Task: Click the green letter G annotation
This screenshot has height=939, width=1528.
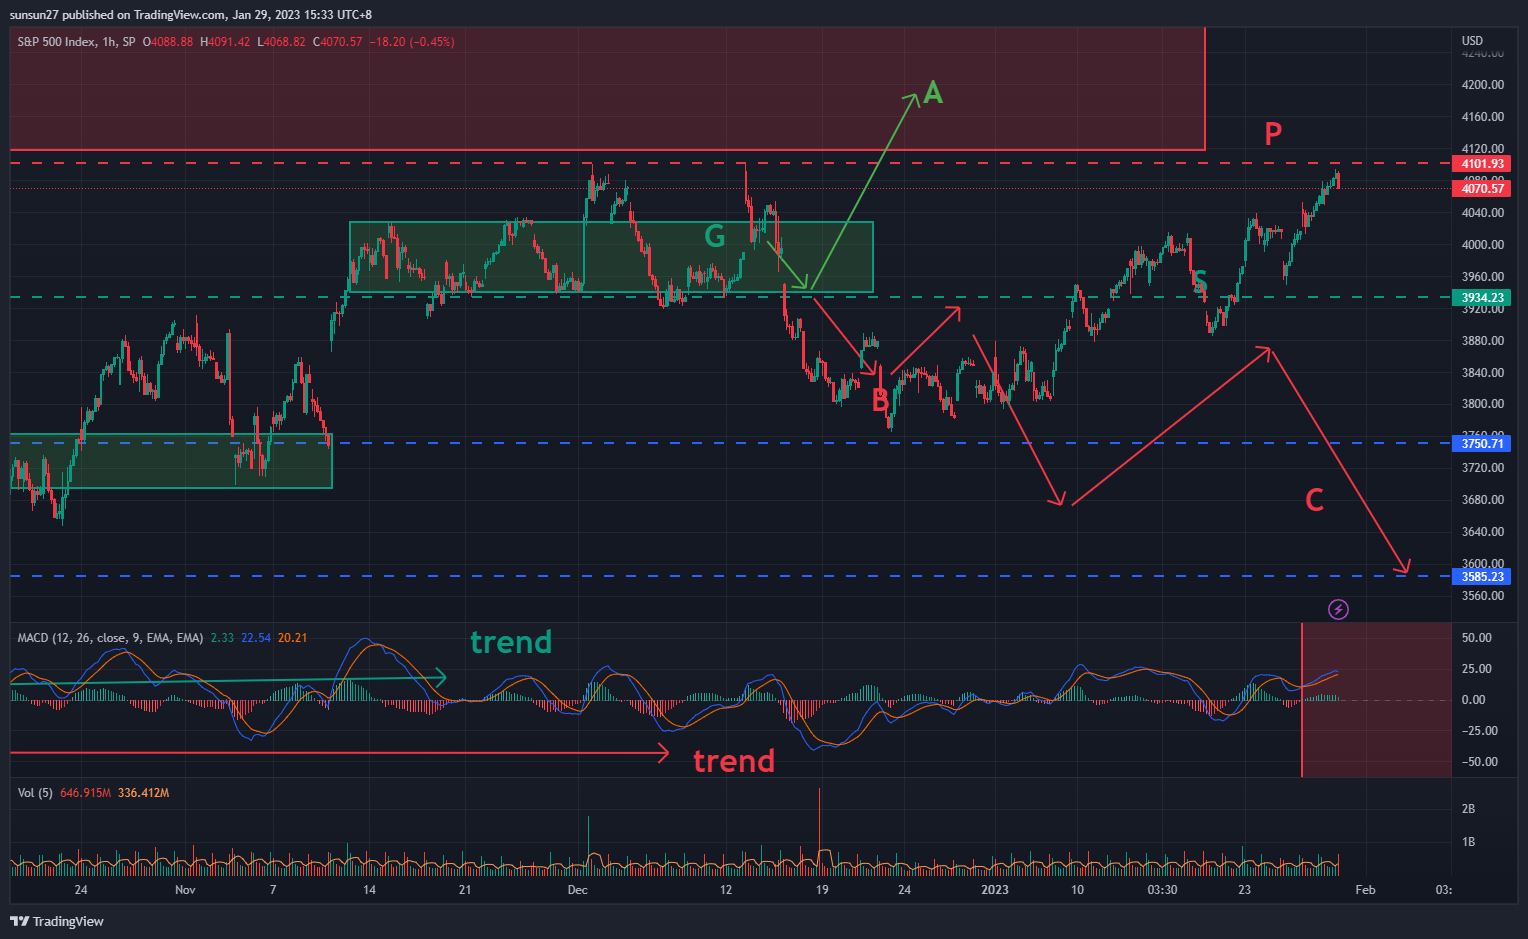Action: pos(715,236)
